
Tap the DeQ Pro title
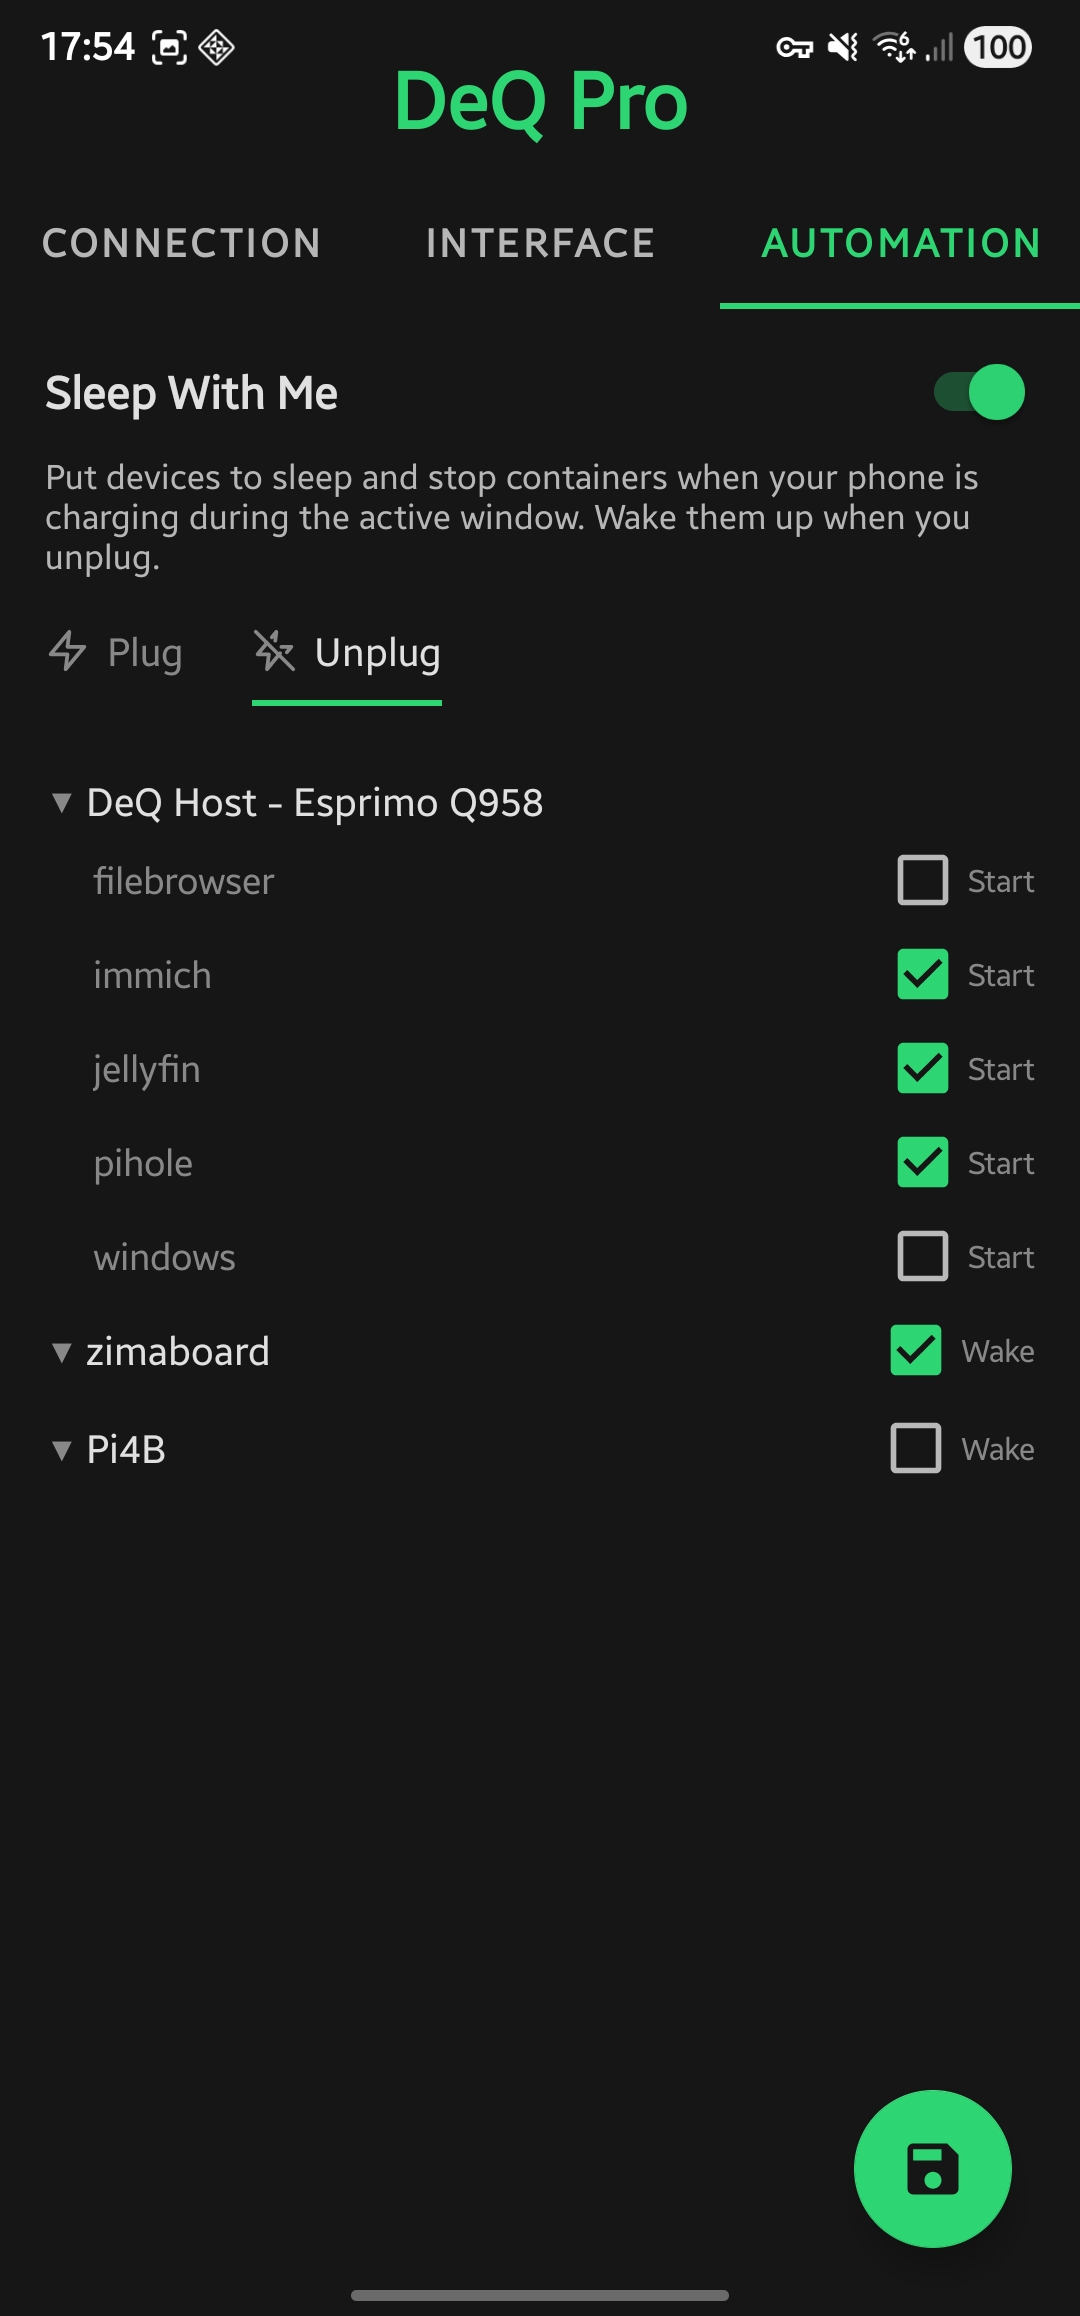(x=540, y=101)
